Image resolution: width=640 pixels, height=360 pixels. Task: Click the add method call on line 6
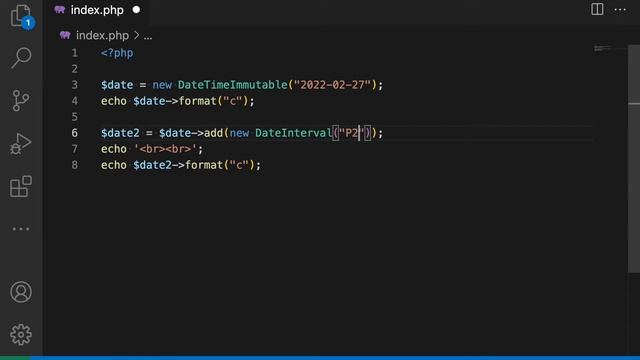tap(213, 133)
